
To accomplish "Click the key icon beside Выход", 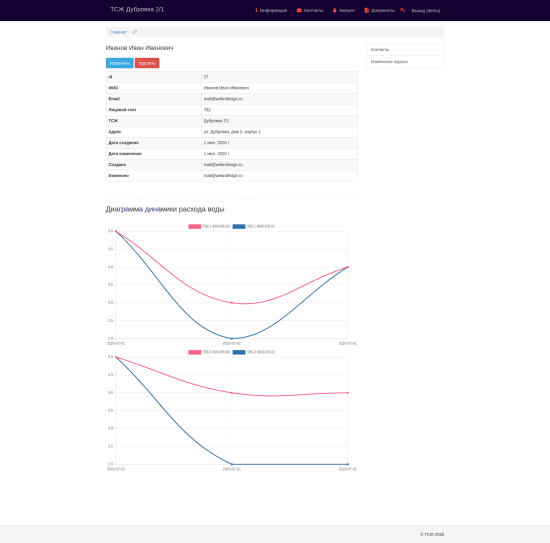I will coord(402,10).
